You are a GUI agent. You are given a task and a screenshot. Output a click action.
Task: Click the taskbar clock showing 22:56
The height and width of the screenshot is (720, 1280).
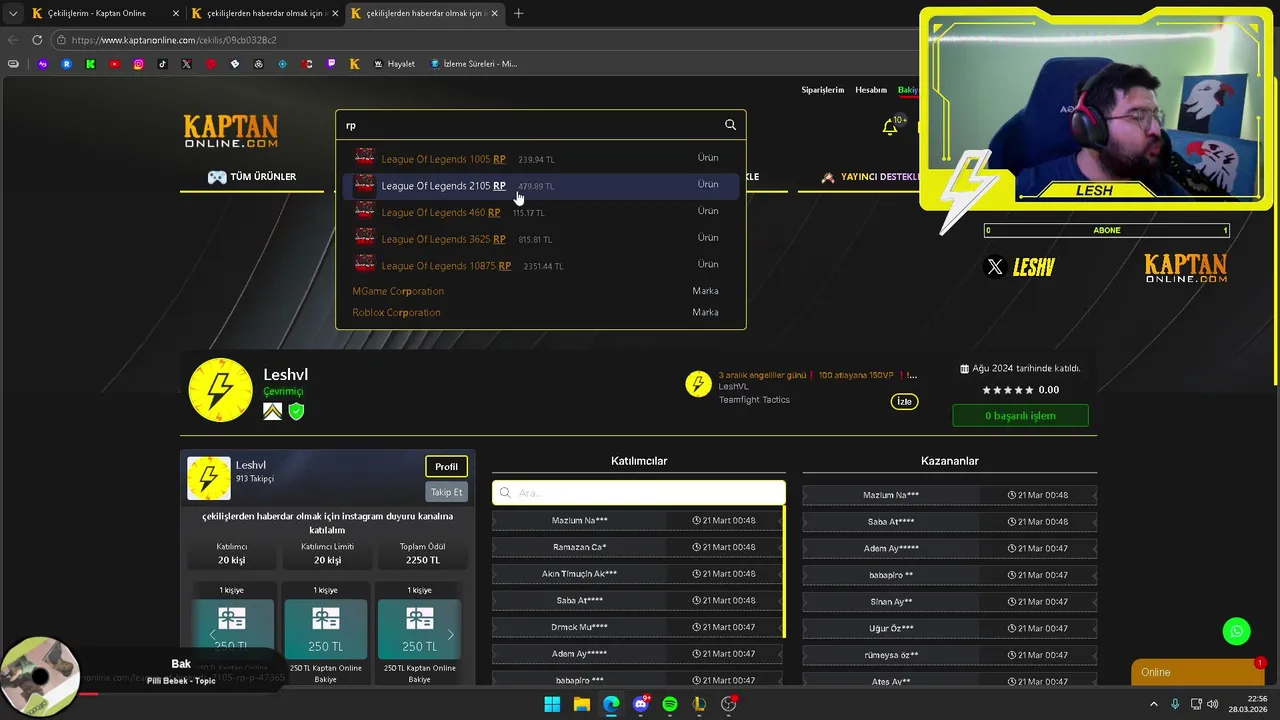(1250, 704)
